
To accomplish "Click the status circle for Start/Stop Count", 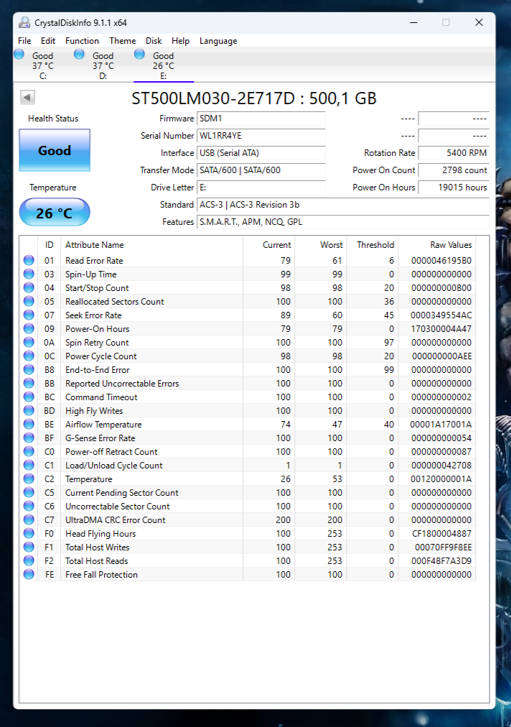I will 29,288.
